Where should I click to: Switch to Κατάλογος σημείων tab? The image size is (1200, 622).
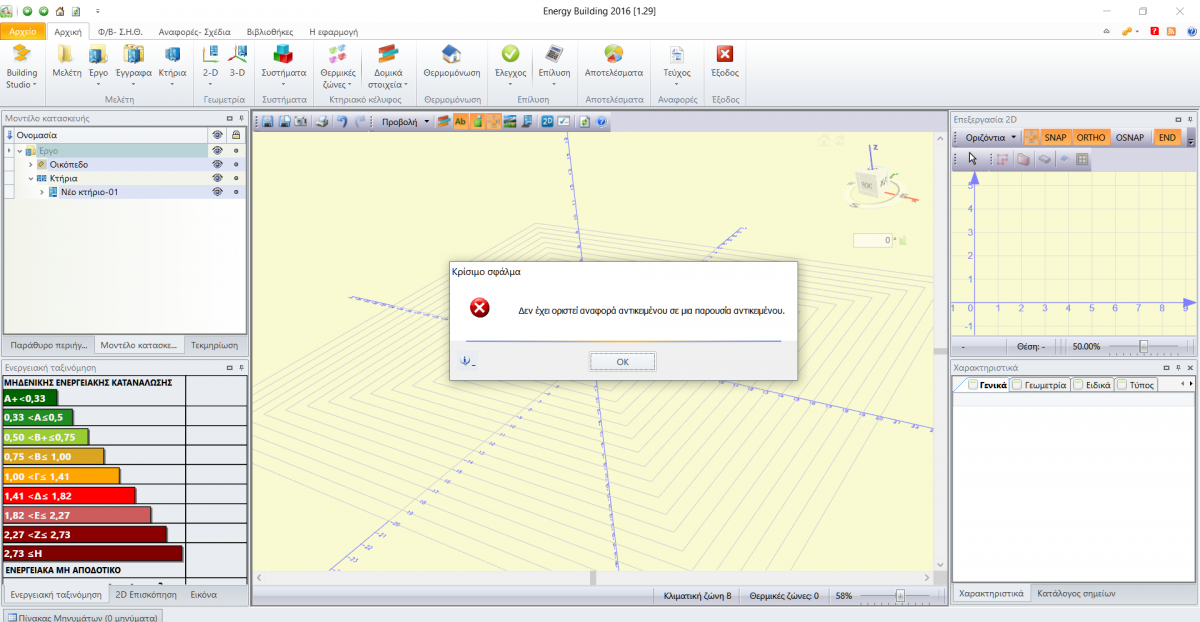[x=1076, y=593]
